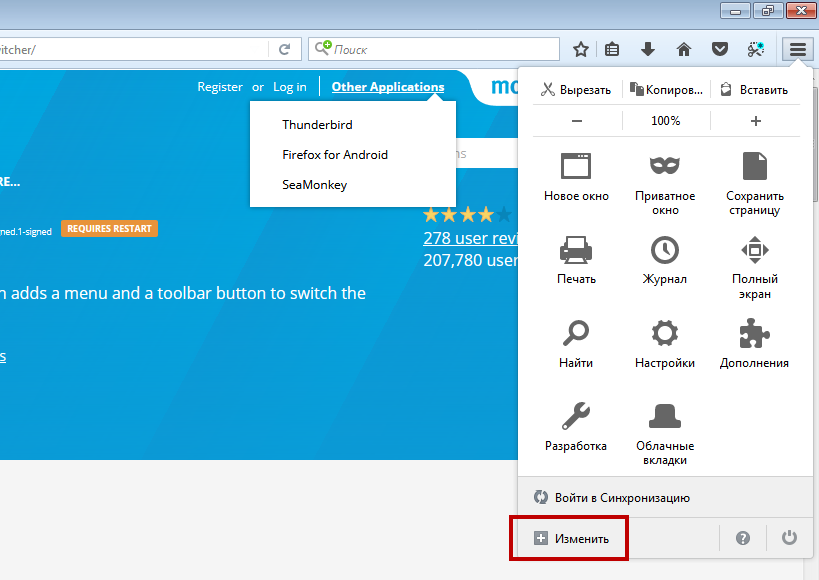Zoom out with the minus button

pos(577,121)
